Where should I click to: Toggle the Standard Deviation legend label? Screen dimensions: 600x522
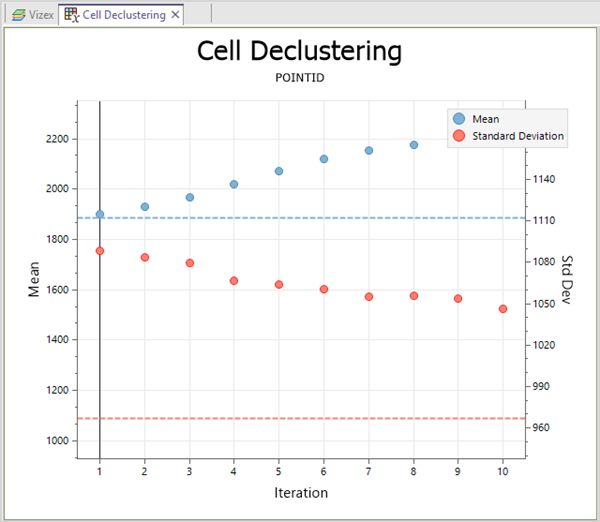pyautogui.click(x=518, y=136)
